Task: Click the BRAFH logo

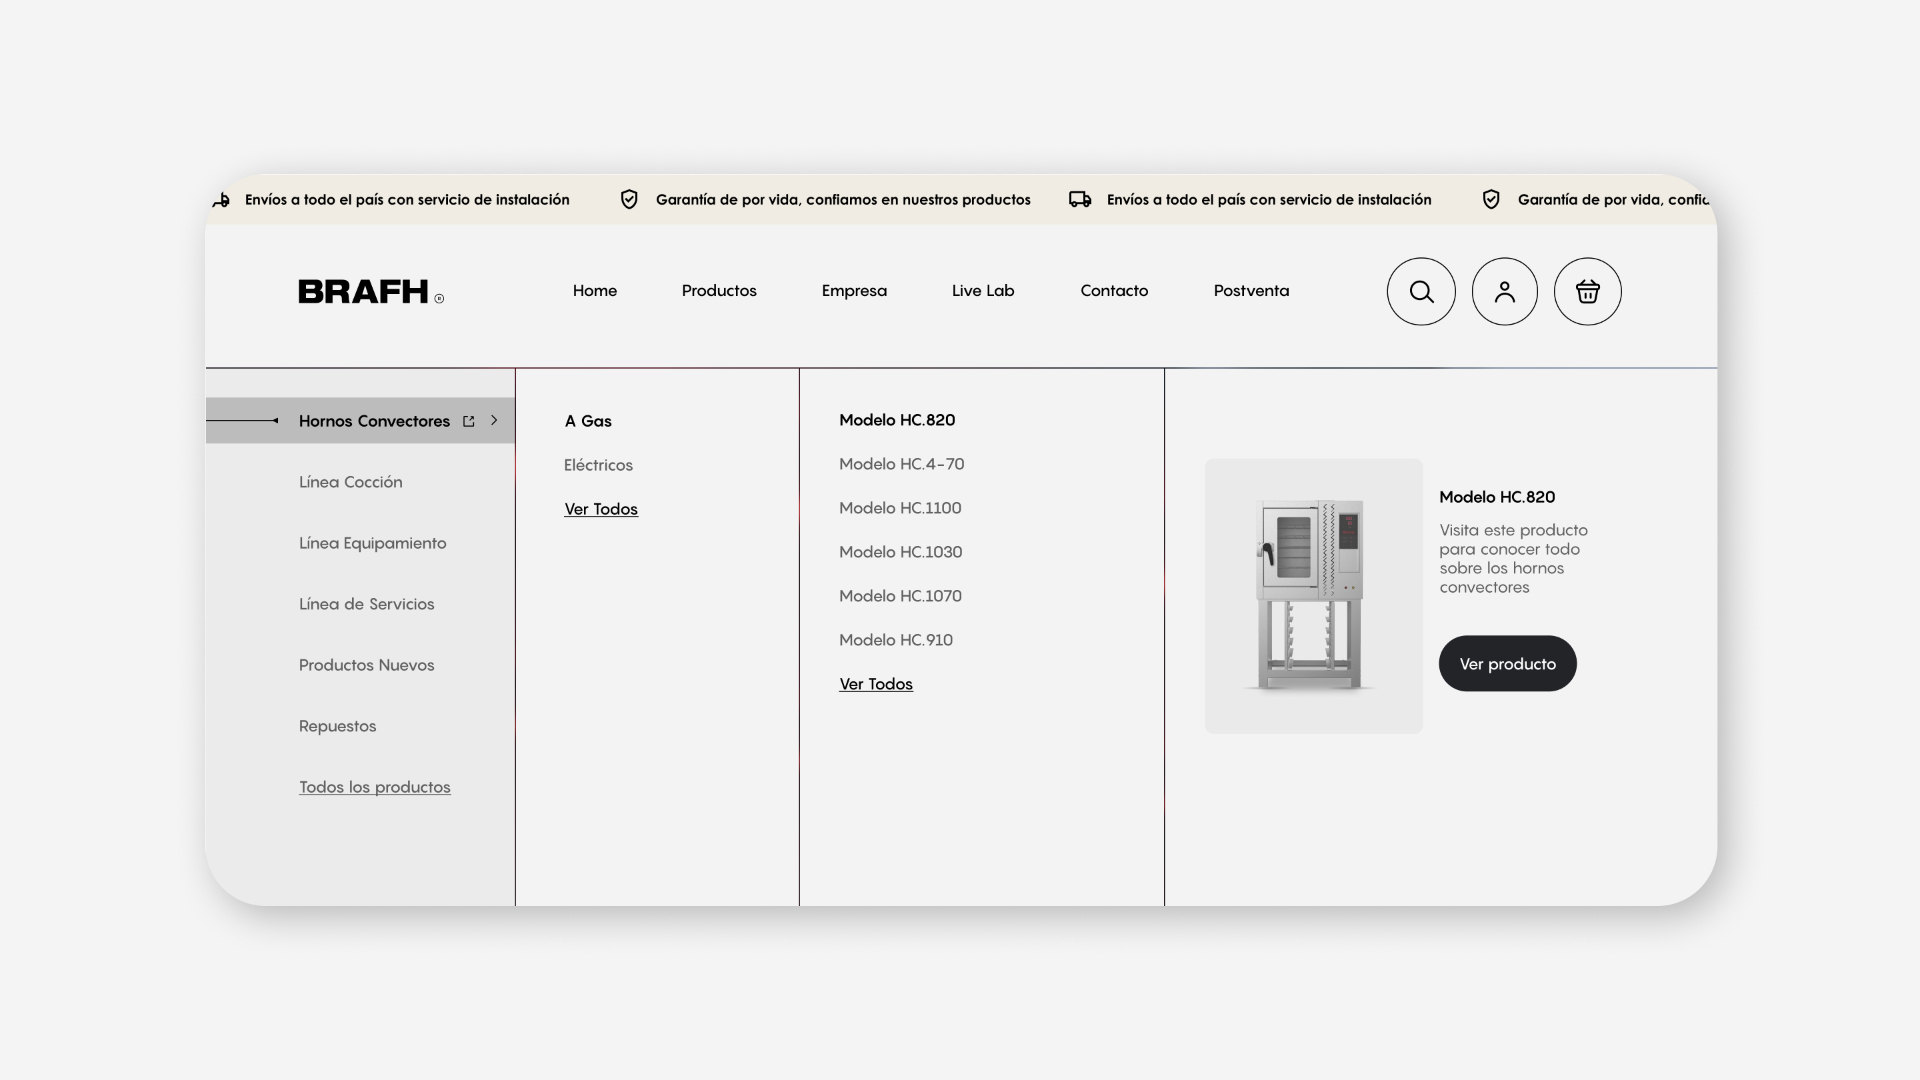Action: point(371,291)
